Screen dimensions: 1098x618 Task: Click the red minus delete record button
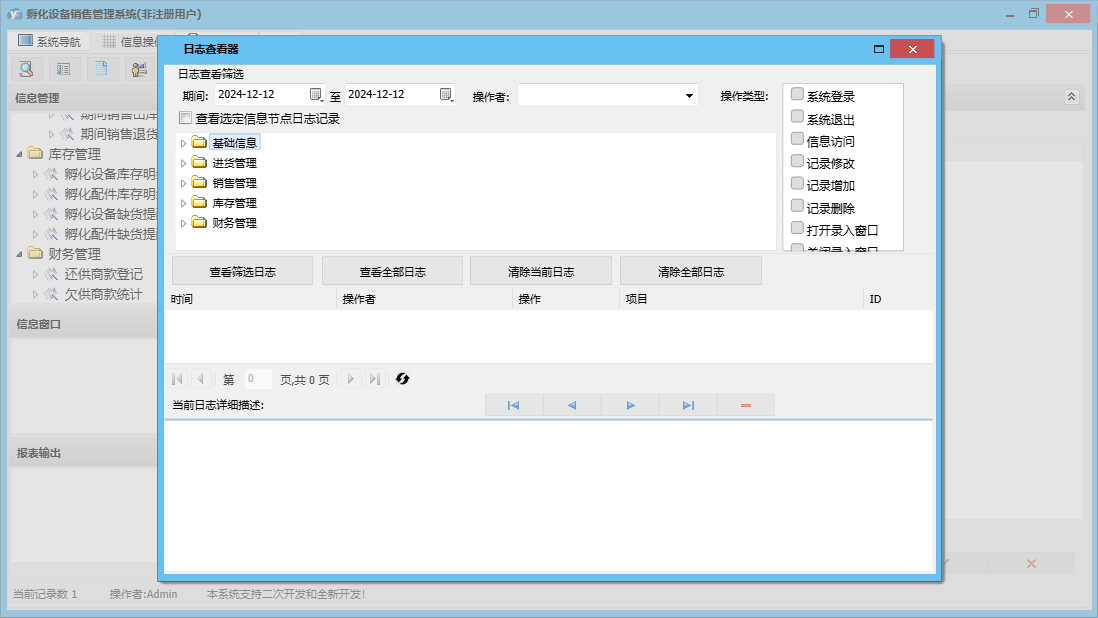click(746, 405)
